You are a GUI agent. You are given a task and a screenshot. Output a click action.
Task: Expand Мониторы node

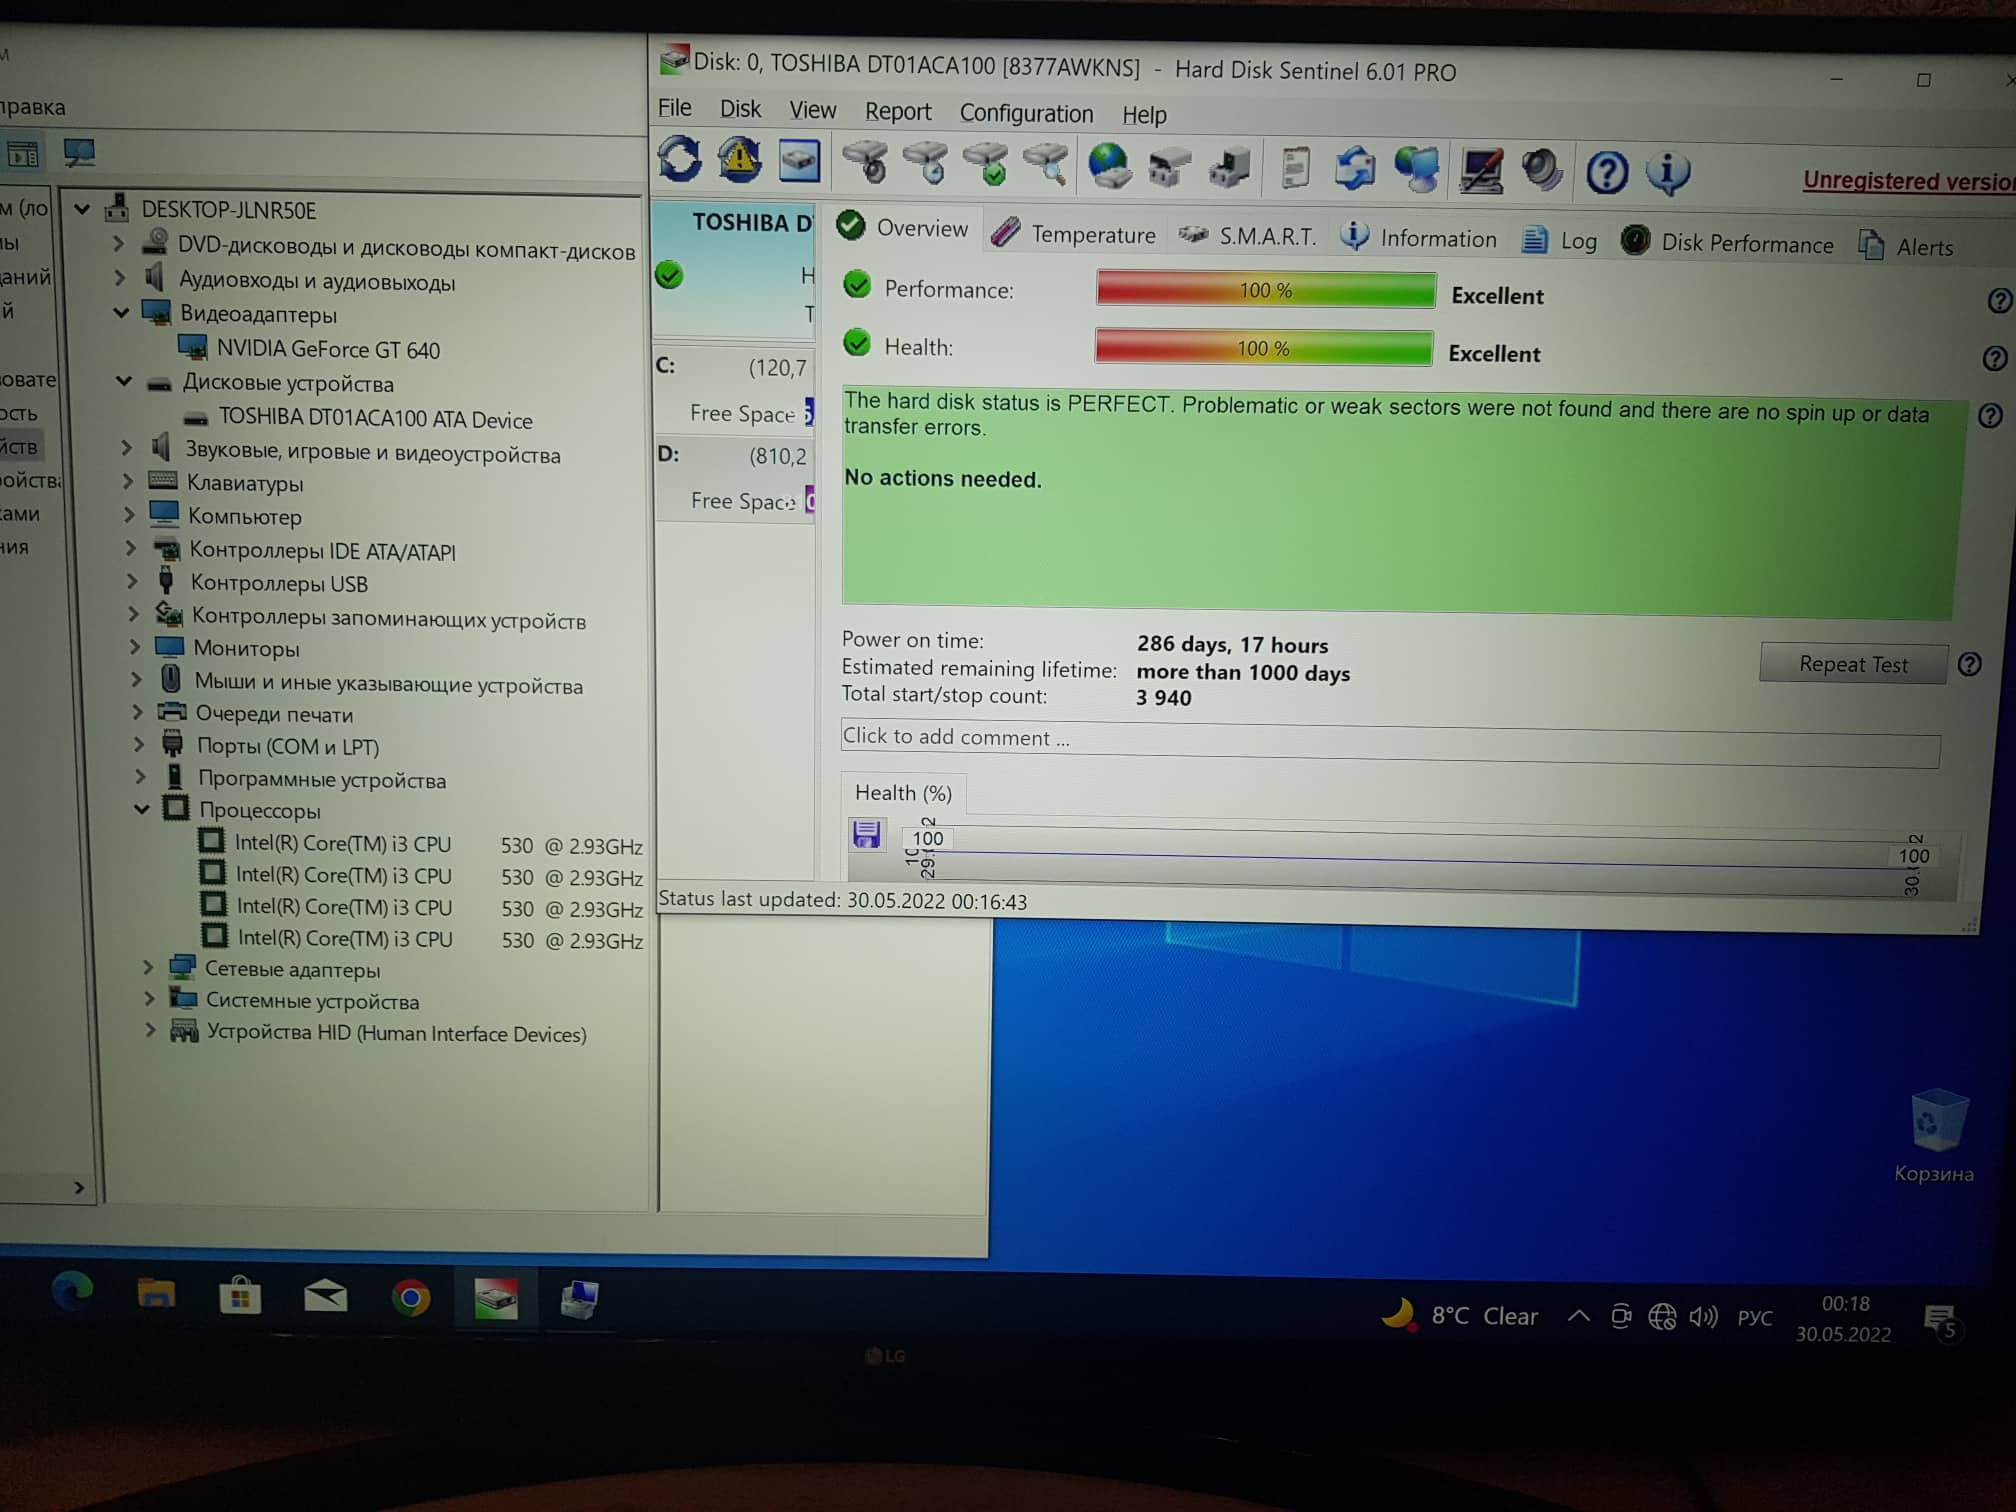pyautogui.click(x=135, y=647)
